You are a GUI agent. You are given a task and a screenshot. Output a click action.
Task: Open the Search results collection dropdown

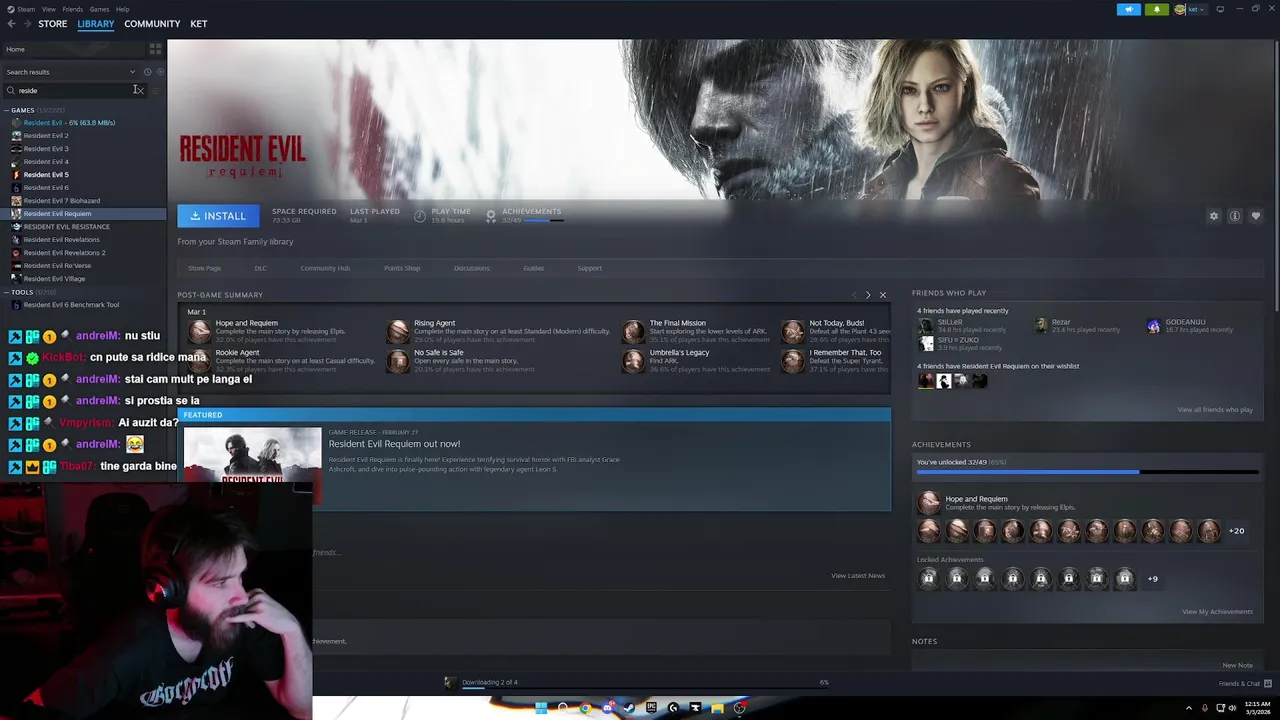point(70,72)
